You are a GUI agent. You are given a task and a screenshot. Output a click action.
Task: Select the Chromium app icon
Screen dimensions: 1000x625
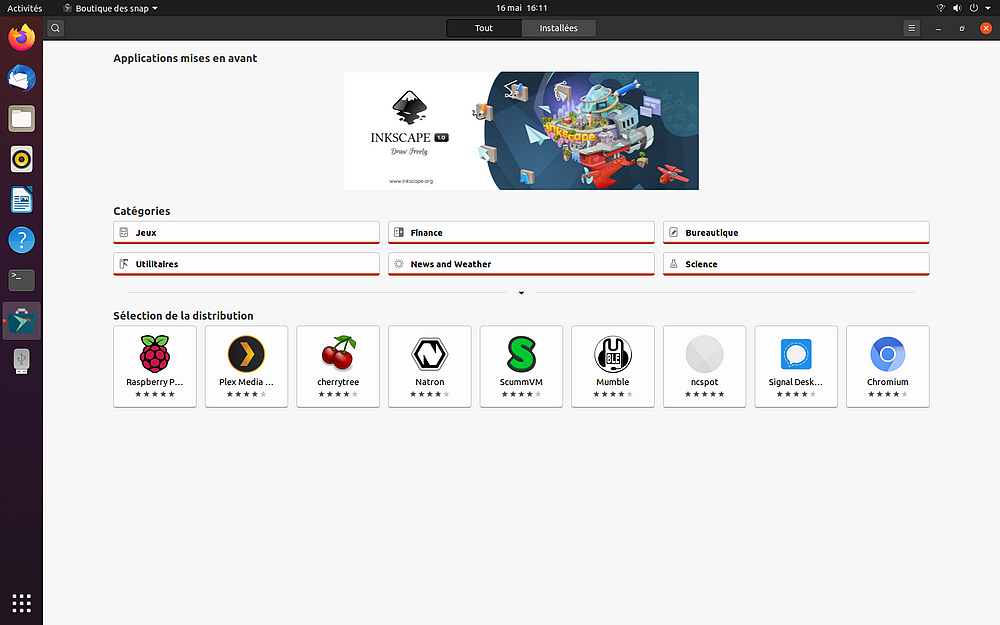click(888, 354)
